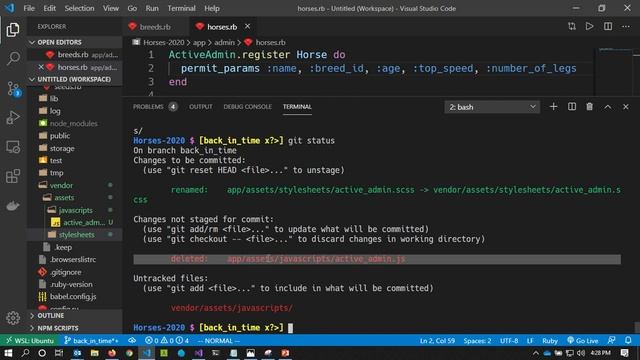Open the Extensions view
This screenshot has width=640, height=360.
pos(13,176)
